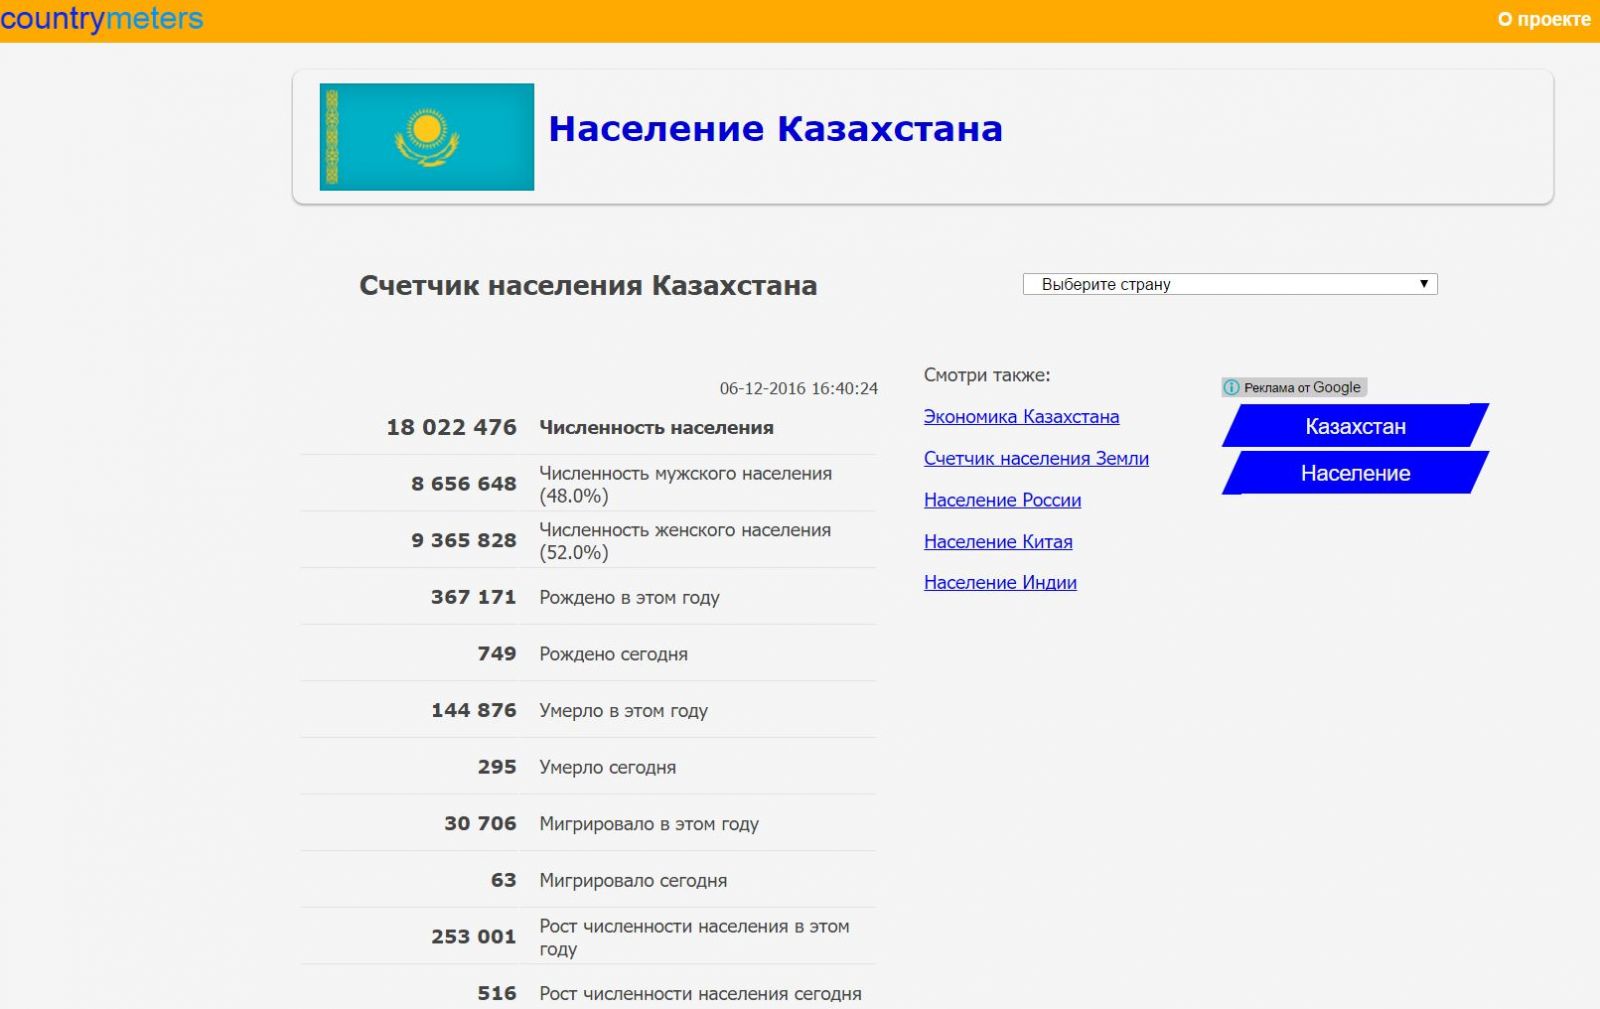Click the 'Счетчик населения Казахстана' subheading
Image resolution: width=1600 pixels, height=1009 pixels.
click(588, 286)
